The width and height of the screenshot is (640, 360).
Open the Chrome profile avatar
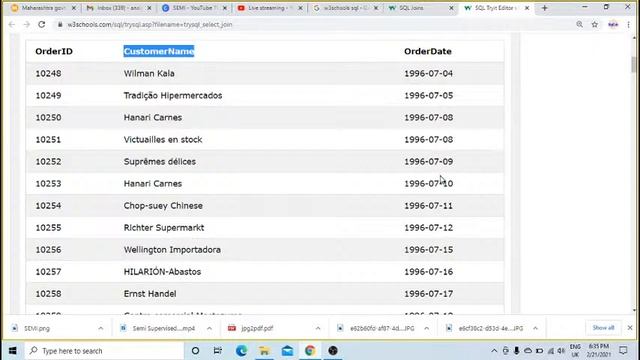[x=613, y=24]
